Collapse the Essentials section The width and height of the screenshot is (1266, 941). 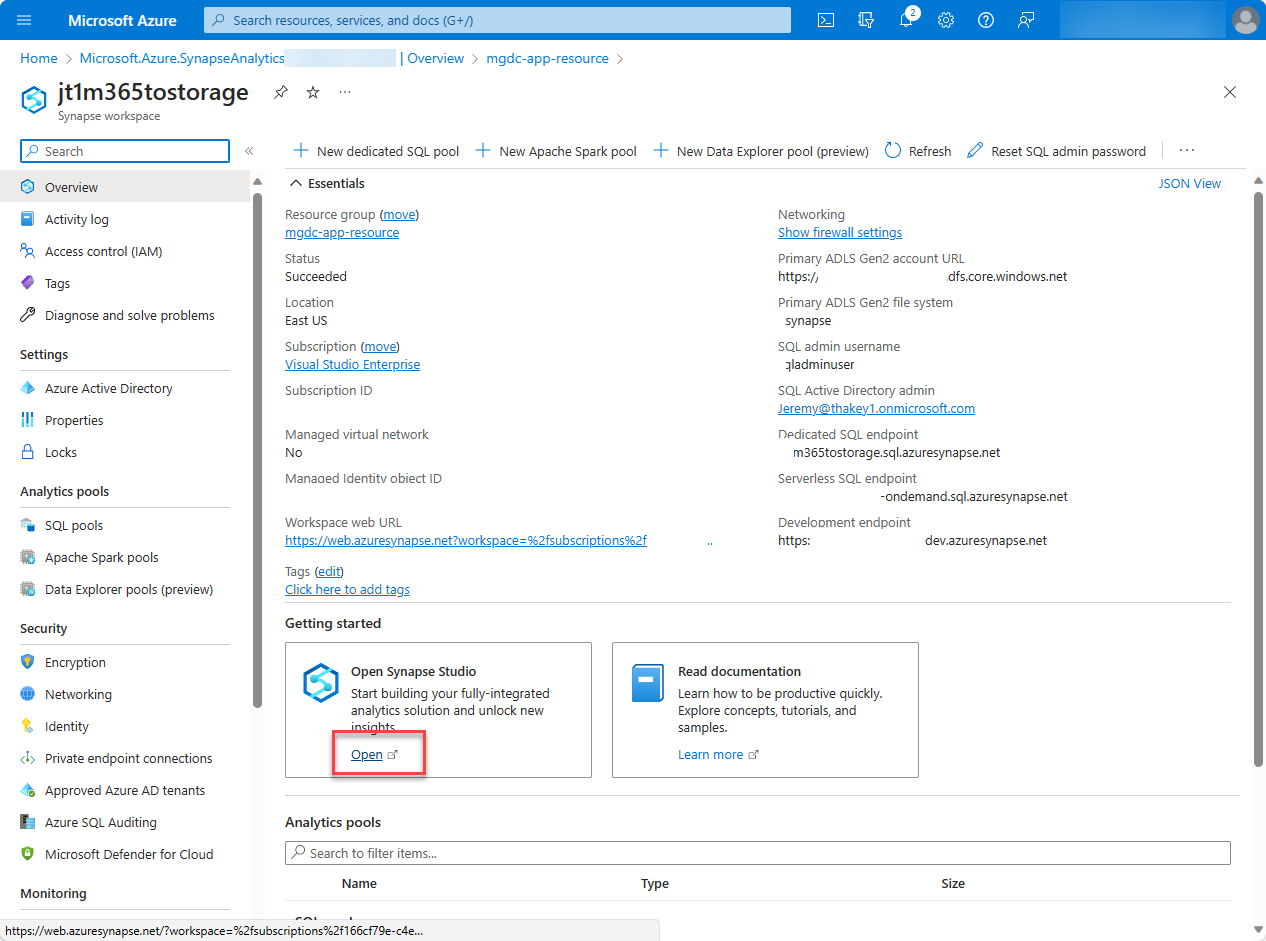pos(295,183)
